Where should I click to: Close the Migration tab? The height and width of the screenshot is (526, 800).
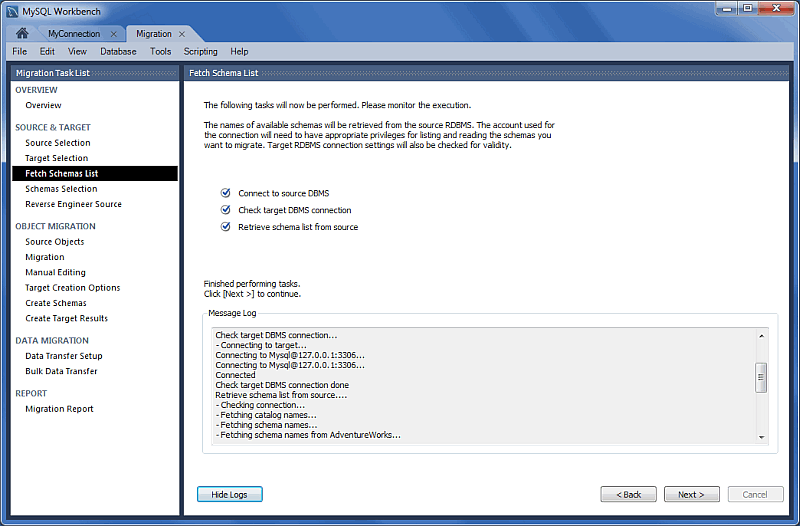click(182, 34)
